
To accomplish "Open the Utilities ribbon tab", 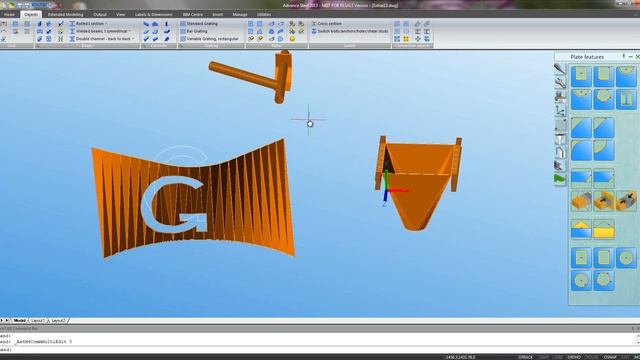I will pyautogui.click(x=264, y=14).
